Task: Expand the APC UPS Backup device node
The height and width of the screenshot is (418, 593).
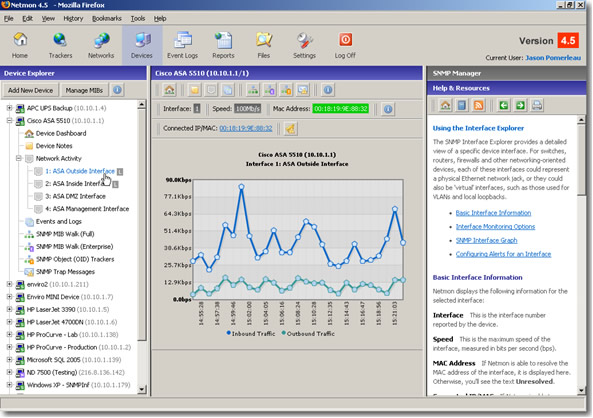Action: tap(9, 108)
